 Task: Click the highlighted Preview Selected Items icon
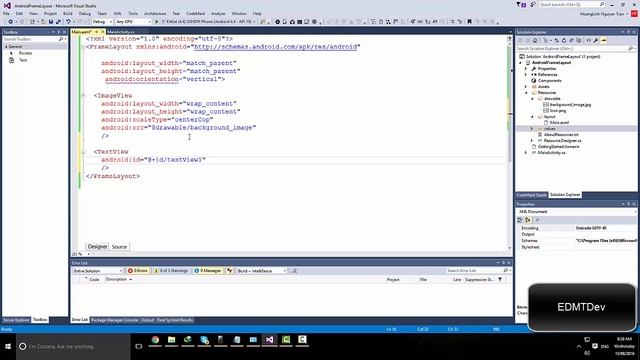604,40
